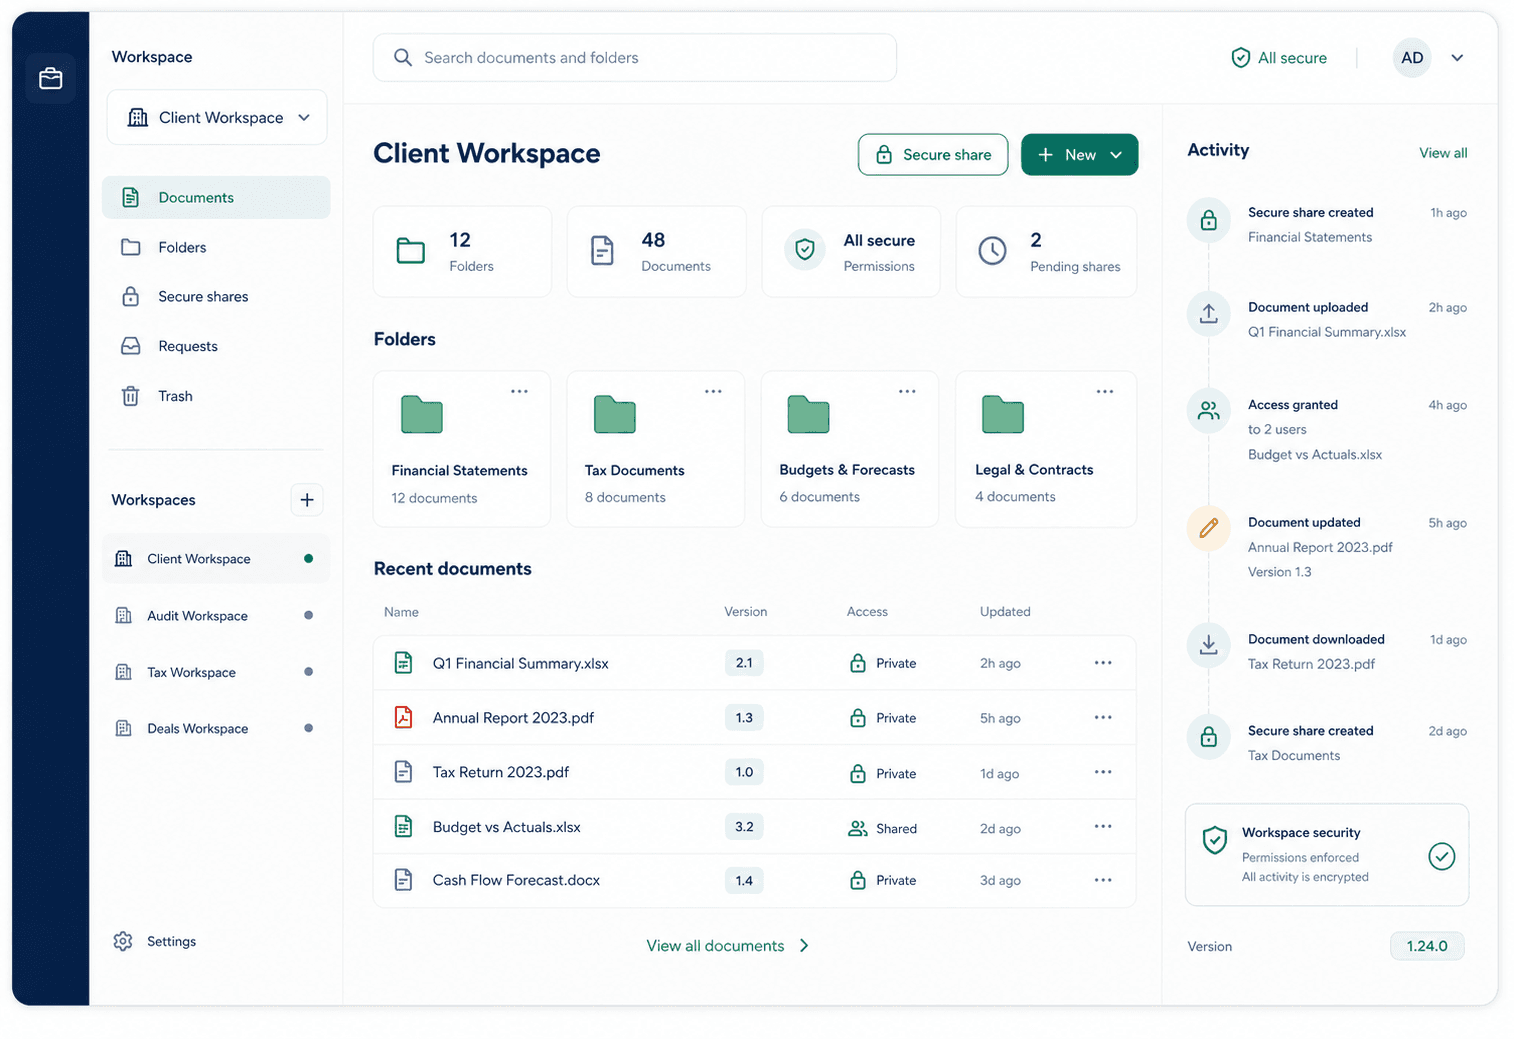
Task: Click the lock icon for Financial Statements share activity
Action: tap(1208, 220)
